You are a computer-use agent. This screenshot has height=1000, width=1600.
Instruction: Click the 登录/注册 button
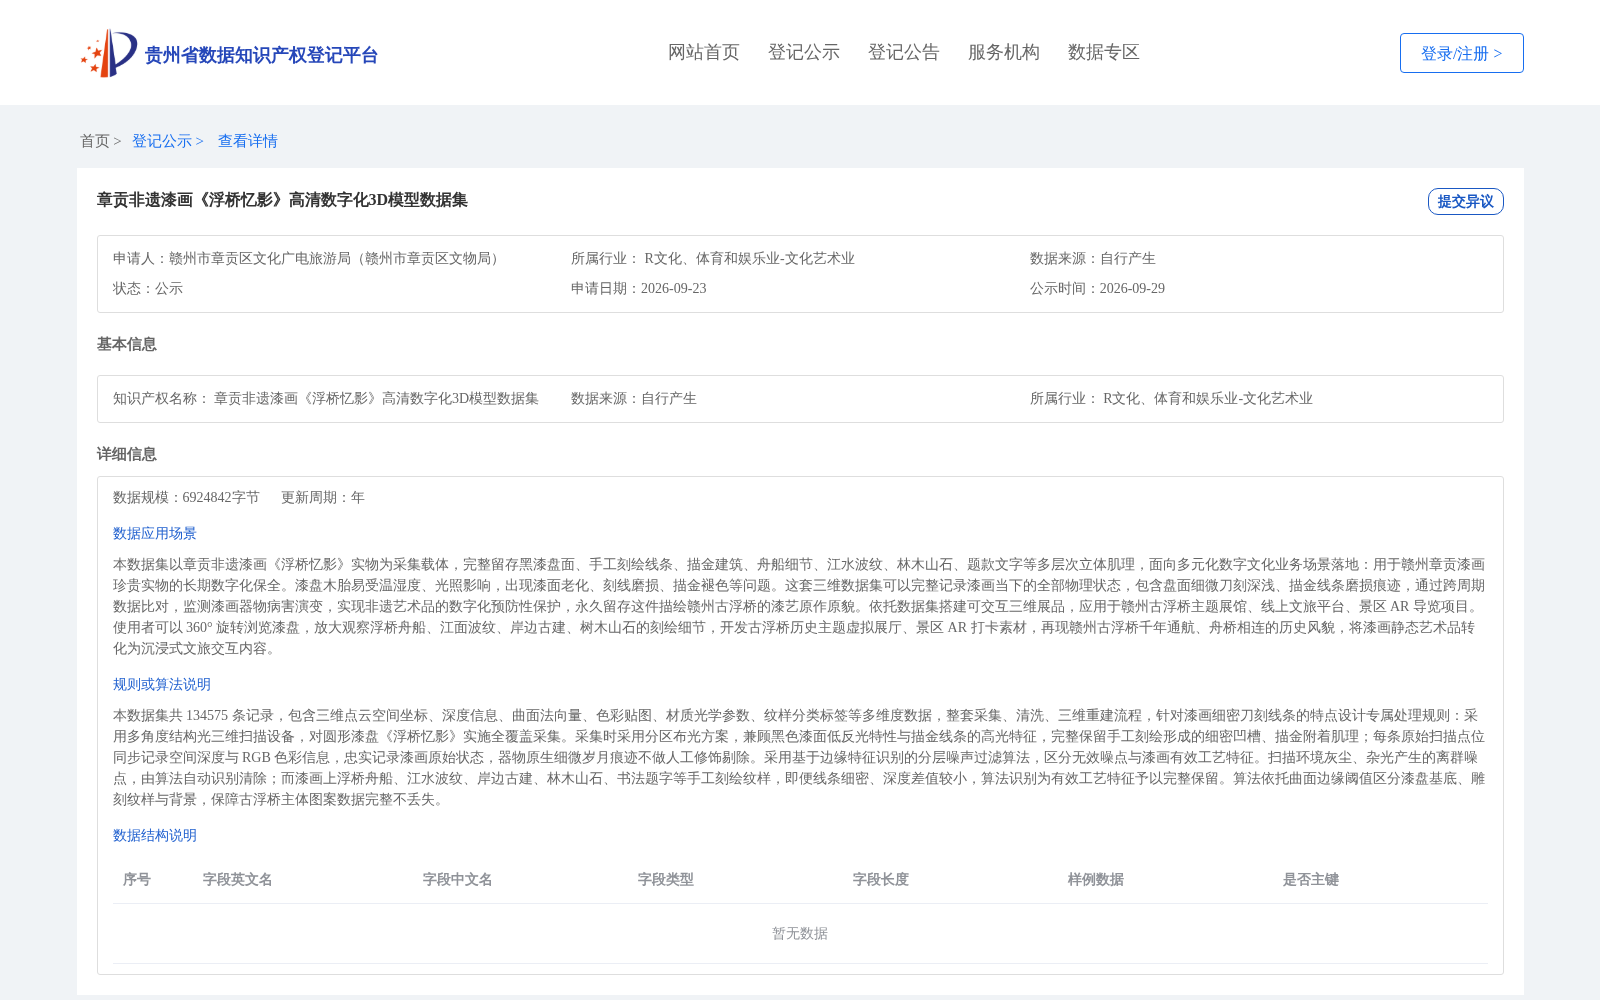[1461, 53]
